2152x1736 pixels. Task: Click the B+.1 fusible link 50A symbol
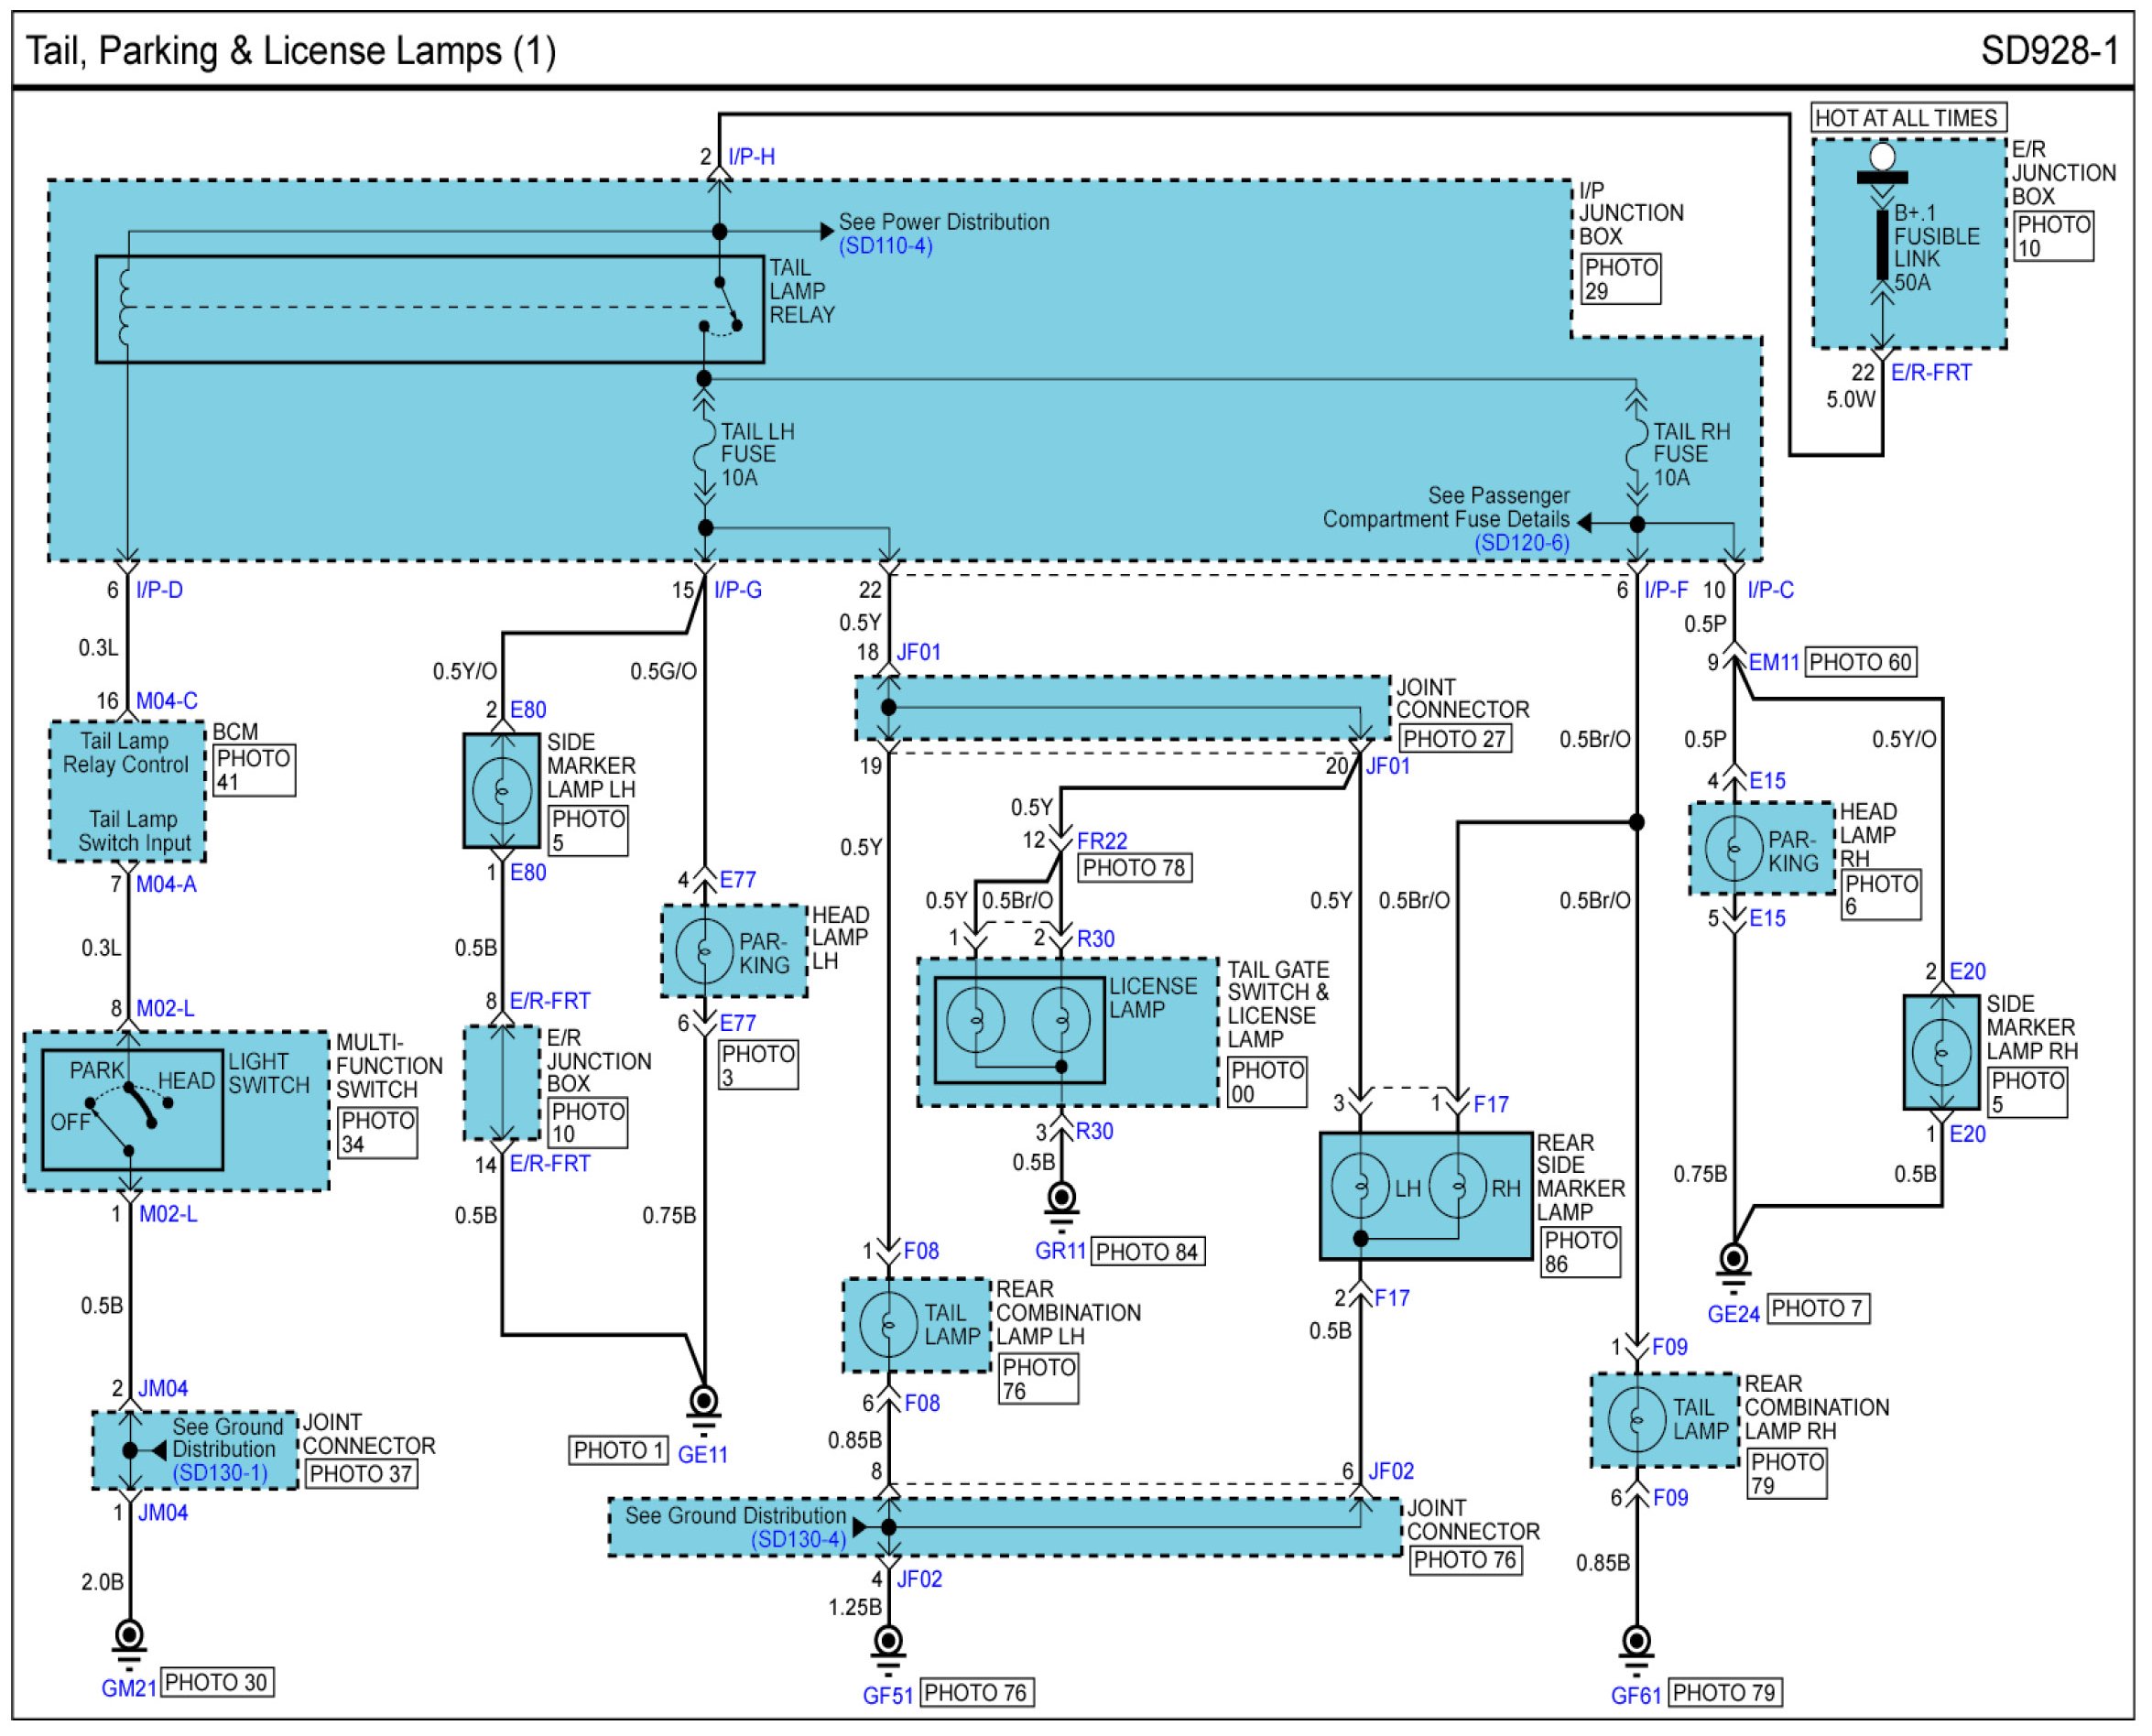[x=1882, y=245]
